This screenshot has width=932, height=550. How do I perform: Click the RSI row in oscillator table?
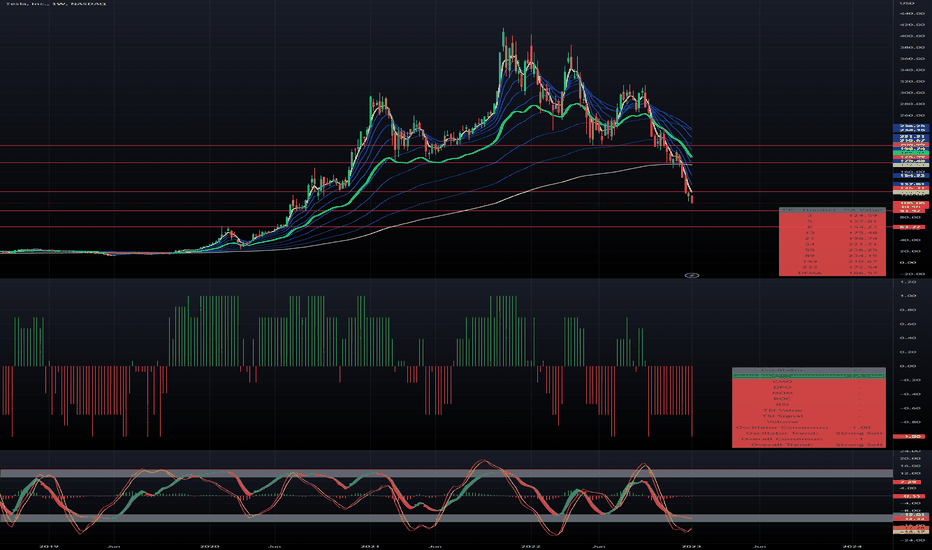point(809,405)
